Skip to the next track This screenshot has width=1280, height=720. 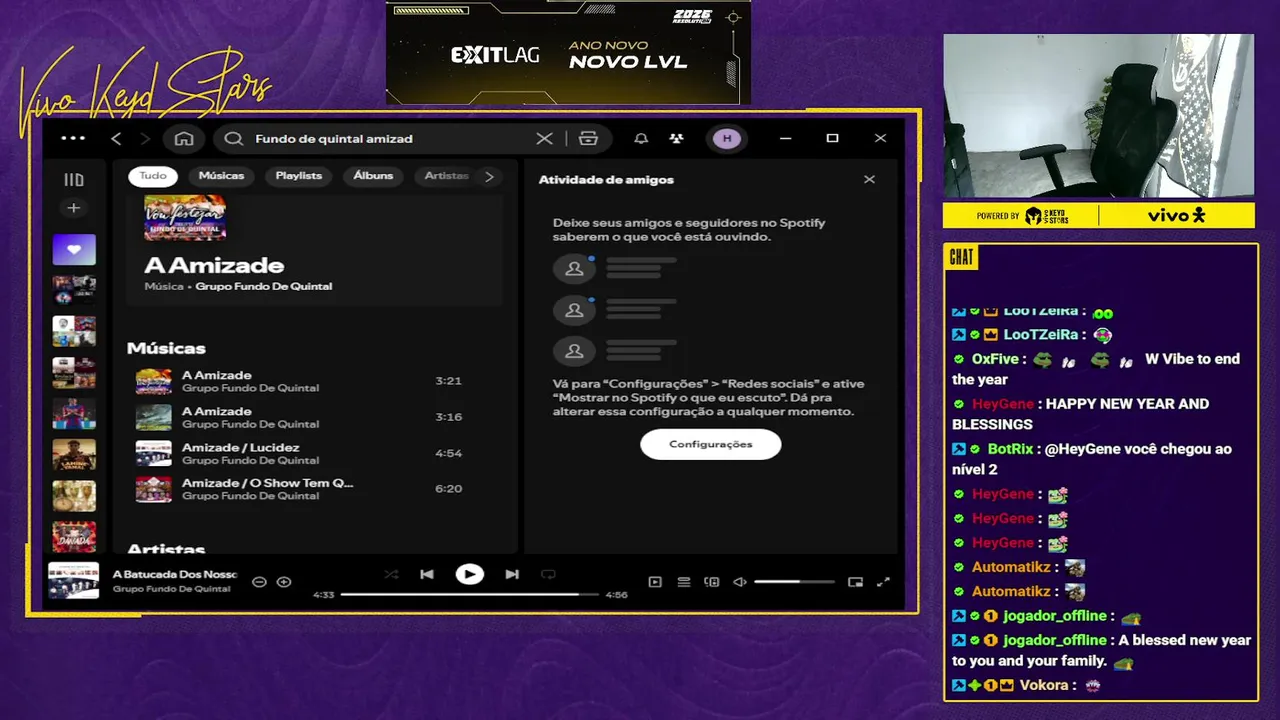(x=512, y=574)
